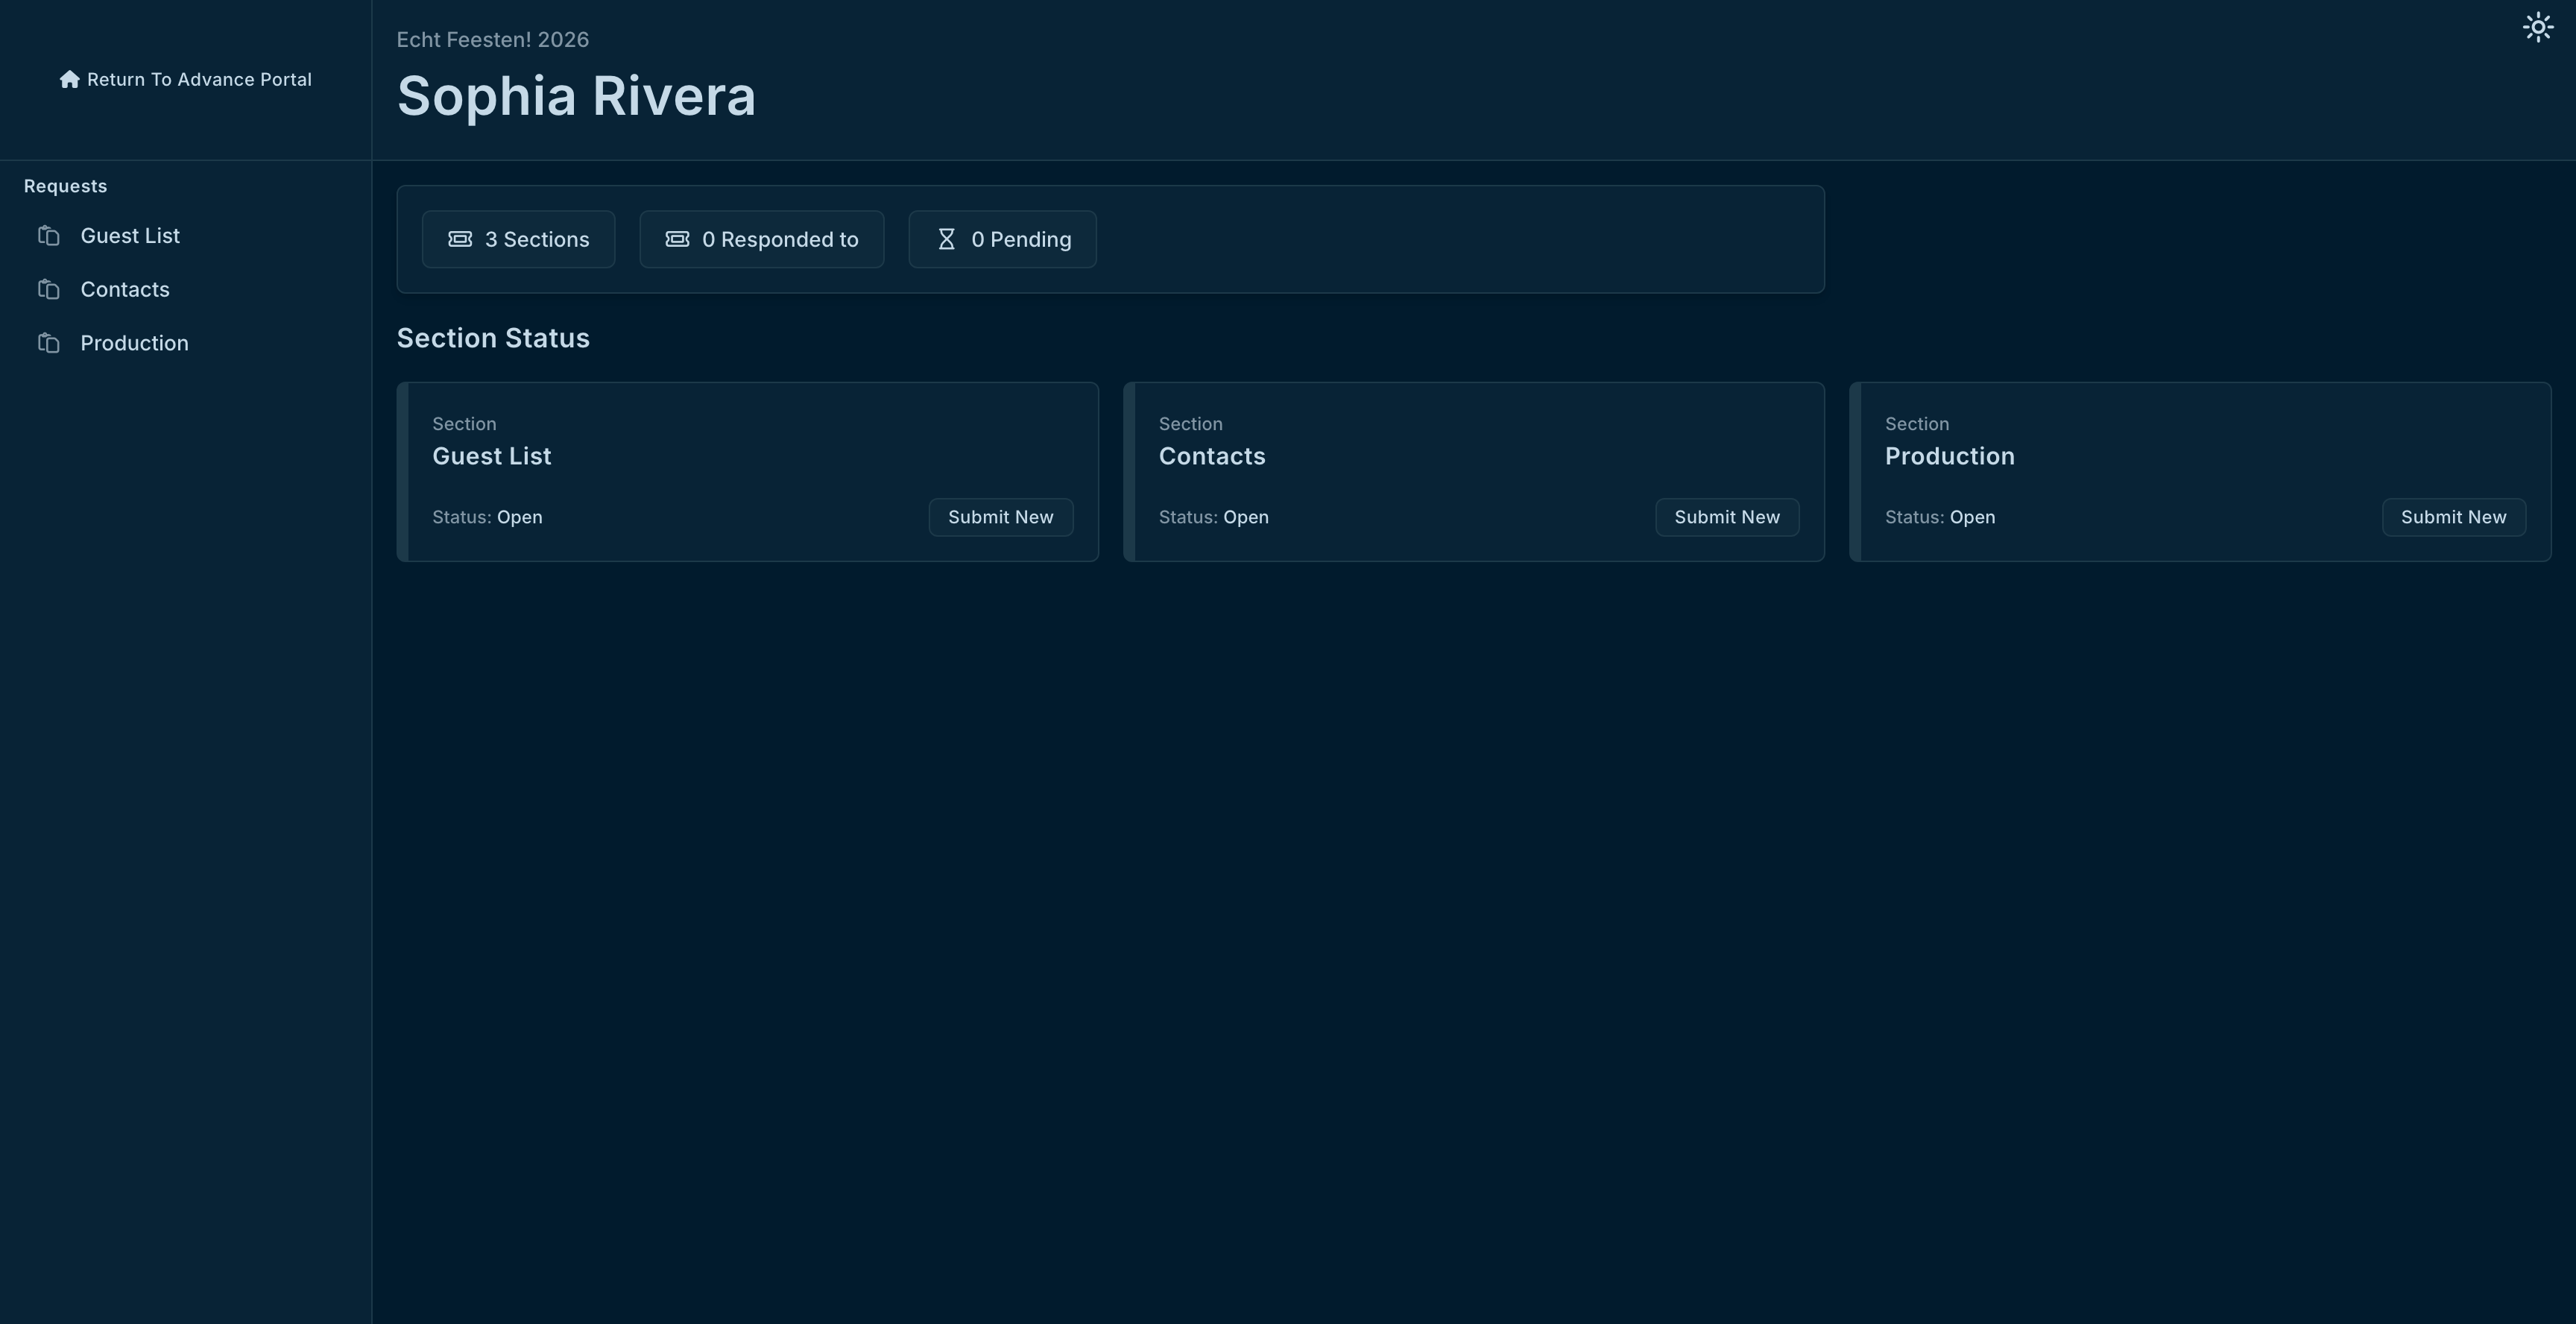Select the Guest List section card title

click(491, 456)
